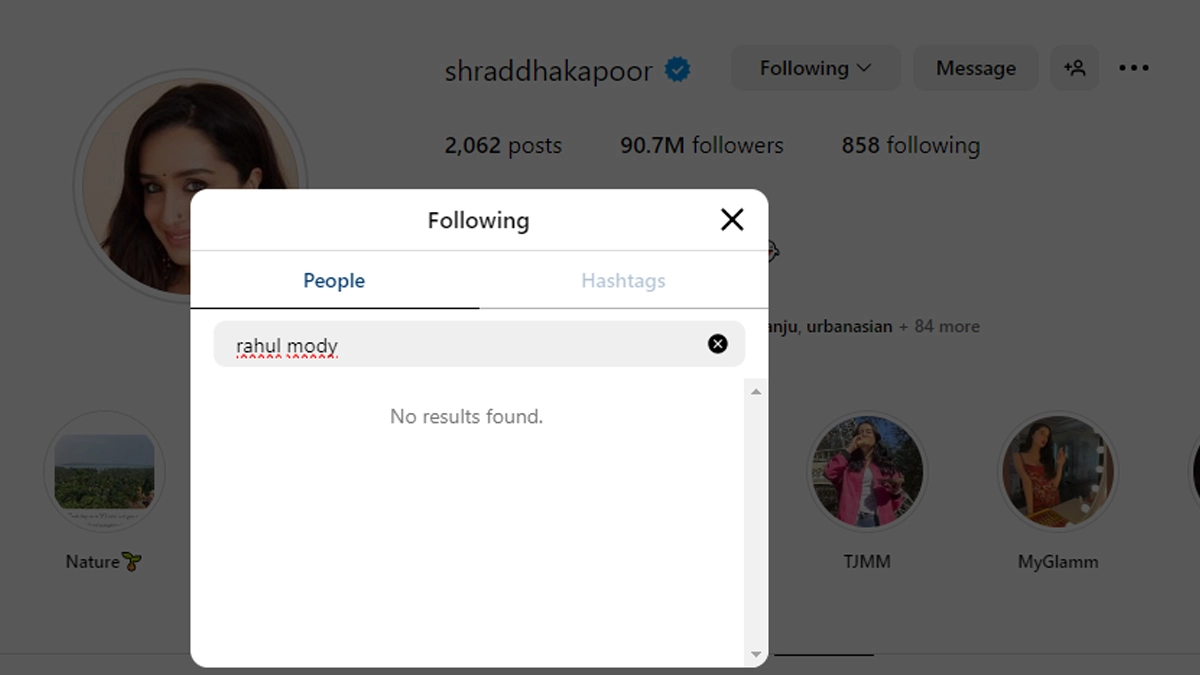Click the + 84 more followed-by link

(939, 326)
